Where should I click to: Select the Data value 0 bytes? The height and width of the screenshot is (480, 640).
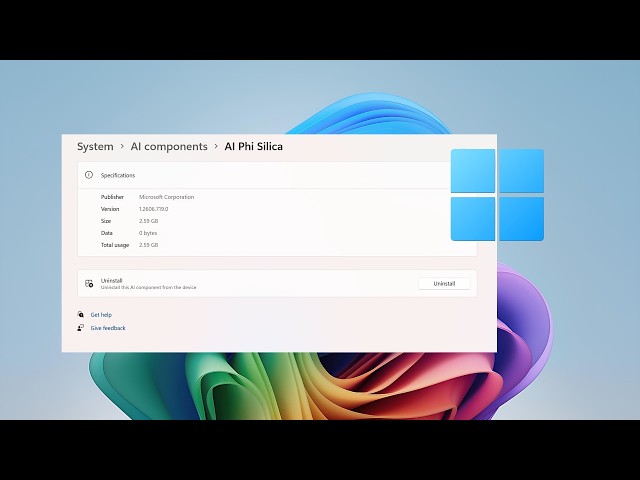click(148, 233)
